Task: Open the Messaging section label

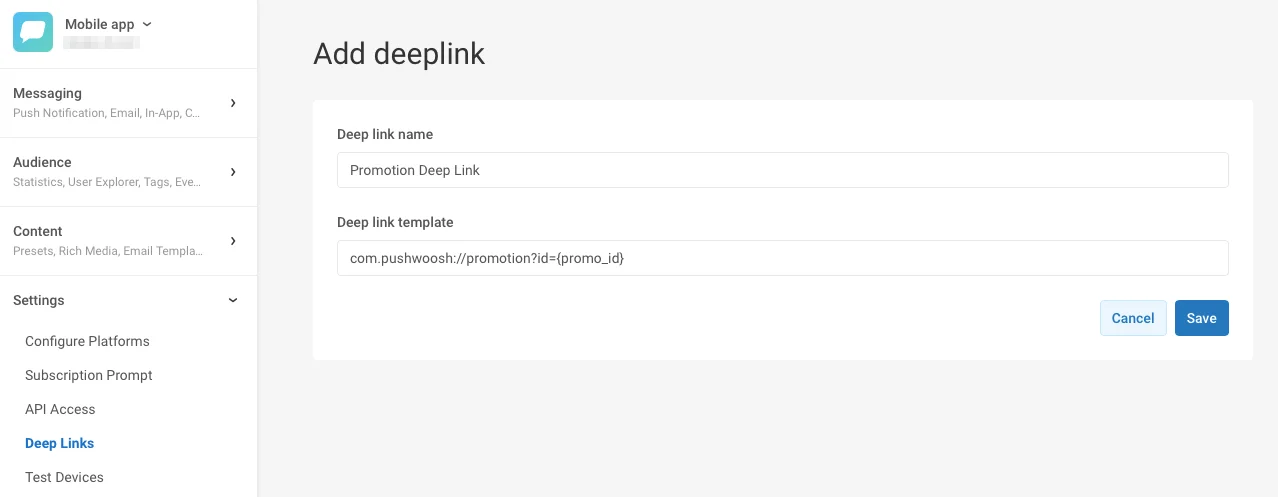Action: (x=47, y=93)
